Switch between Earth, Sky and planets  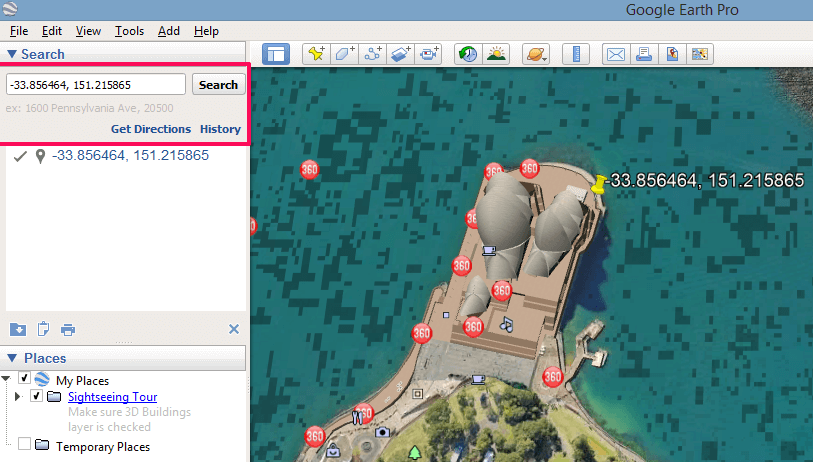click(536, 54)
